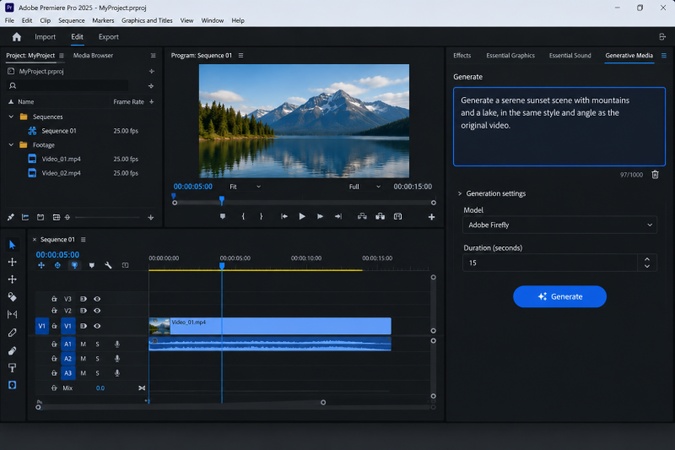Click the Generate button
Image resolution: width=675 pixels, height=450 pixels.
(x=560, y=296)
